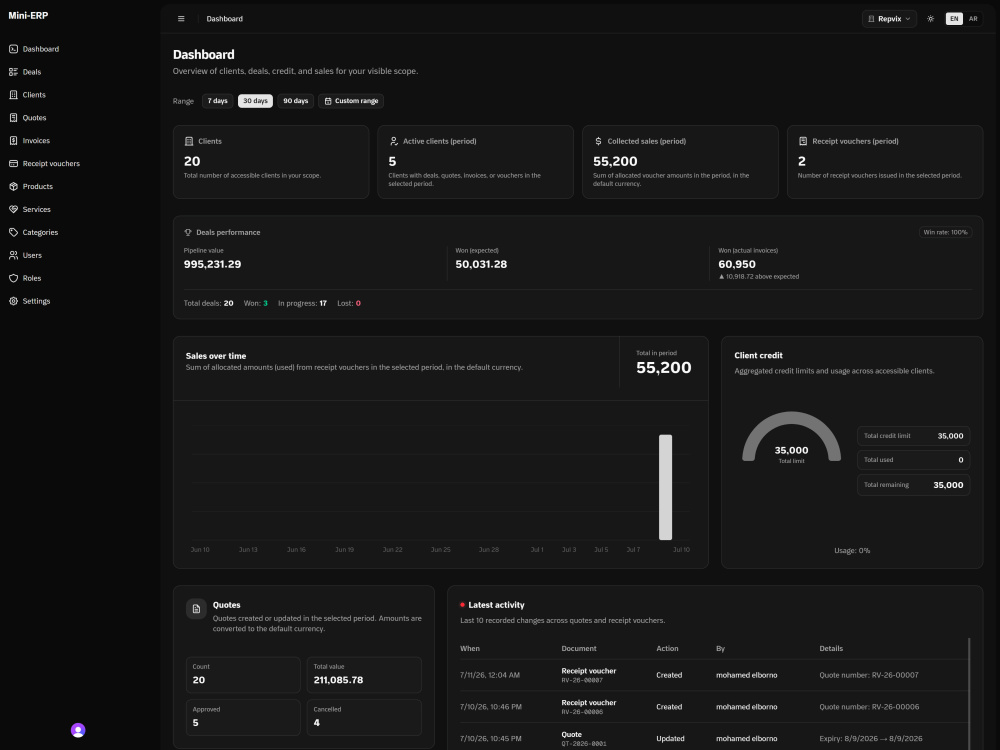Click the Usage: 0% label
The height and width of the screenshot is (750, 1000).
click(x=852, y=550)
